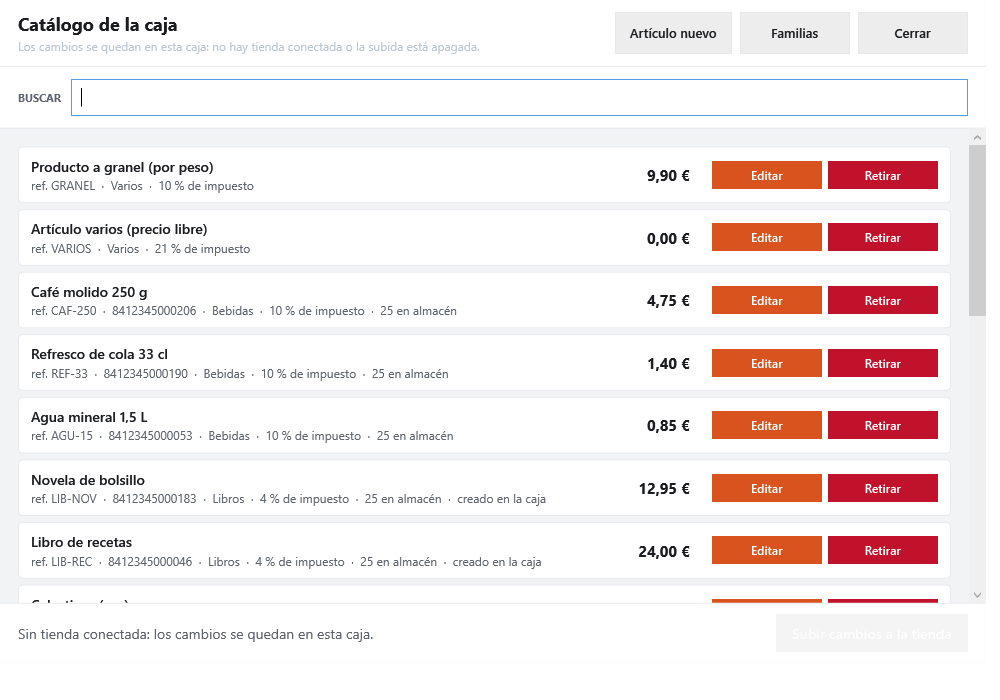This screenshot has height=700, width=1000.
Task: Click the price 24,00 €
Action: pyautogui.click(x=664, y=551)
